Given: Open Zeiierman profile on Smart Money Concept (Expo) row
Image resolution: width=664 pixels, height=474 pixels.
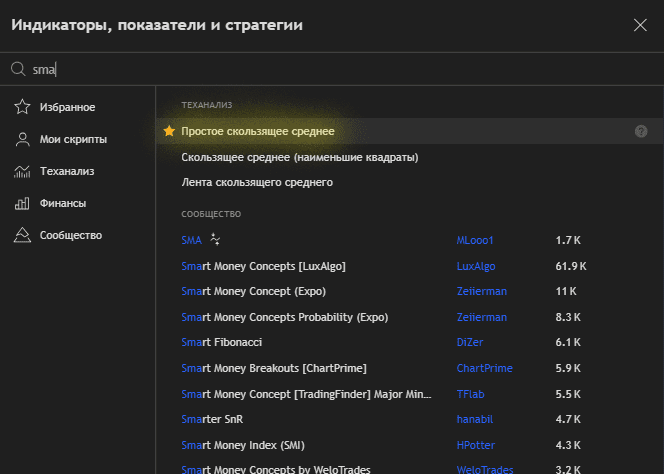Looking at the screenshot, I should pyautogui.click(x=481, y=291).
